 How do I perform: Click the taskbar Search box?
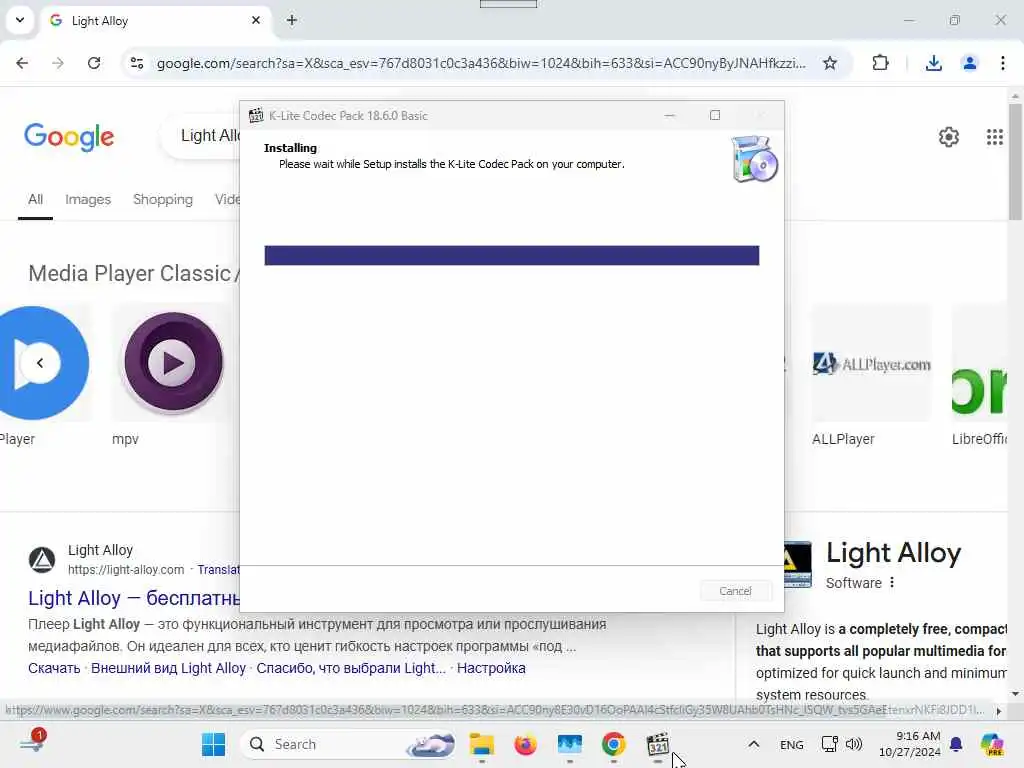click(x=349, y=744)
